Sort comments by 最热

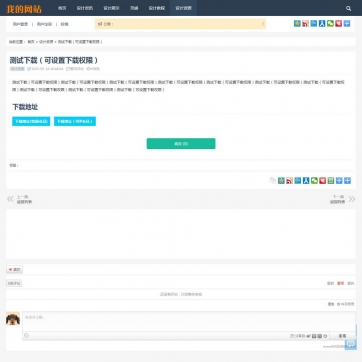tap(351, 283)
